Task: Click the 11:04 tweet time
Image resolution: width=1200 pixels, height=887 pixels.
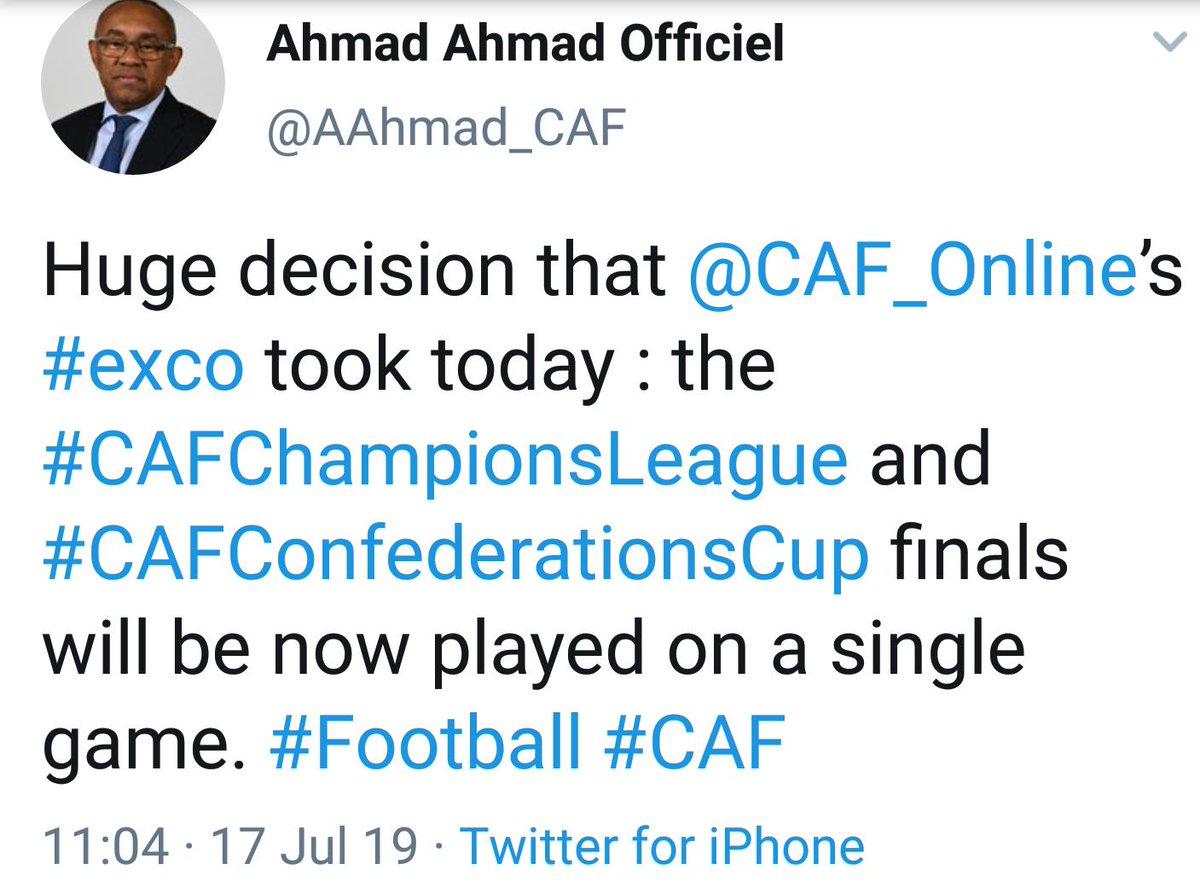Action: click(105, 848)
